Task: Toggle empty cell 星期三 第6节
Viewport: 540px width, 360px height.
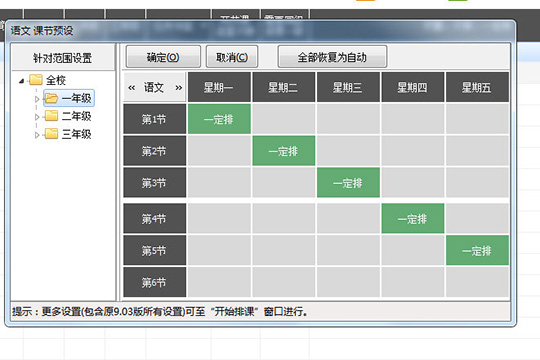Action: pyautogui.click(x=348, y=282)
